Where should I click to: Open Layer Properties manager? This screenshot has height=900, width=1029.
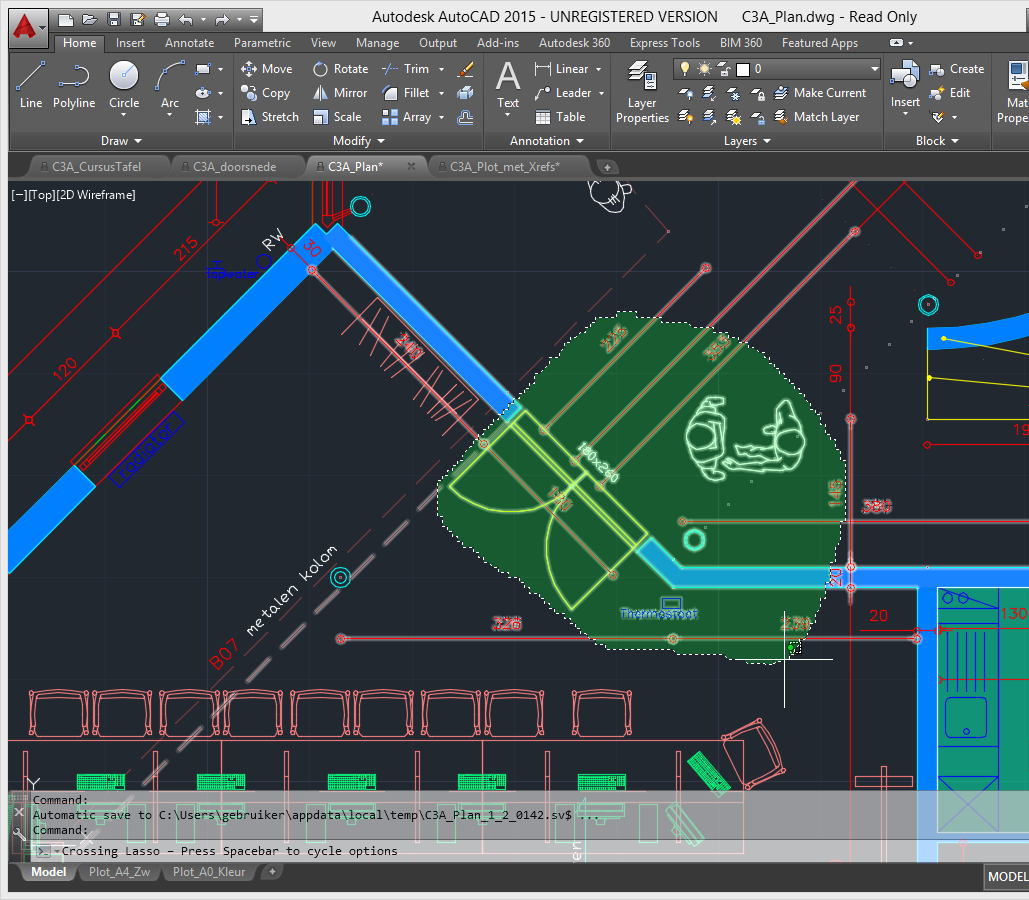[x=642, y=92]
